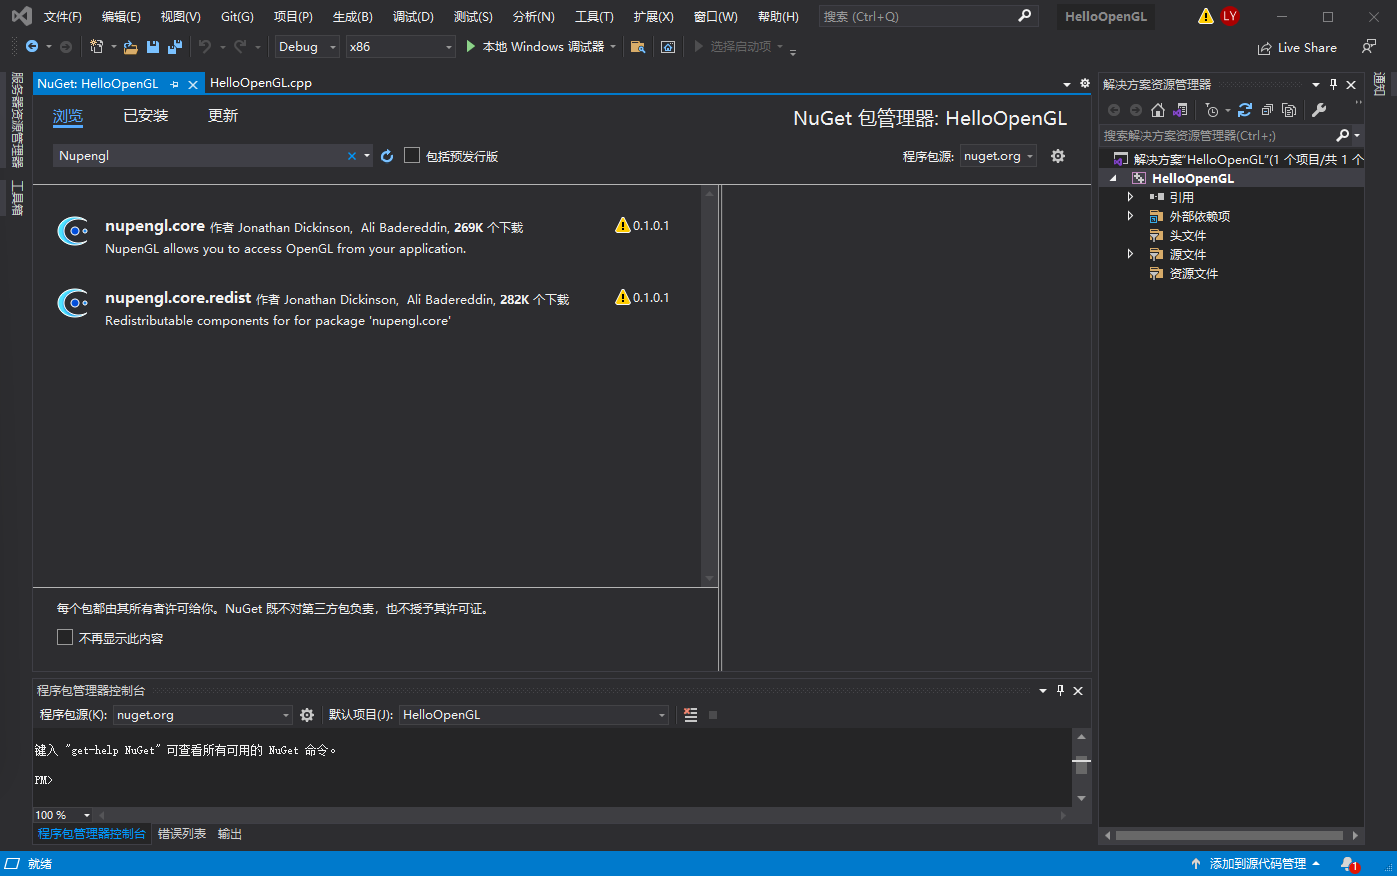Expand the 引用 node

click(x=1130, y=197)
